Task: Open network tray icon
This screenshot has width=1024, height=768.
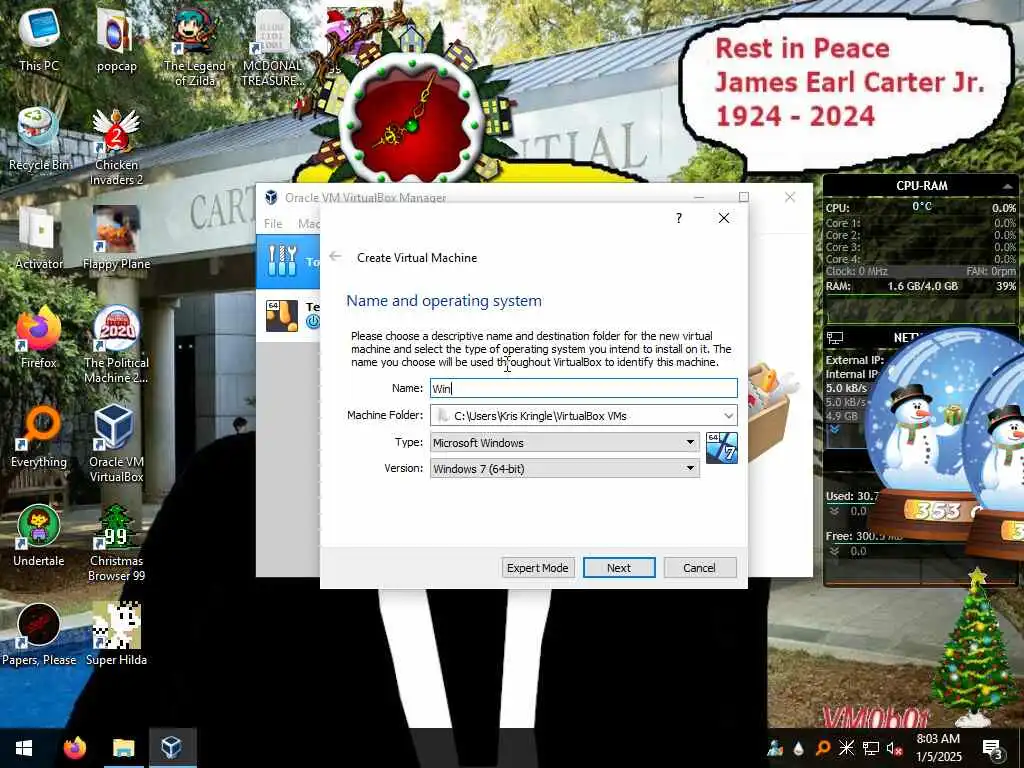Action: (x=871, y=748)
